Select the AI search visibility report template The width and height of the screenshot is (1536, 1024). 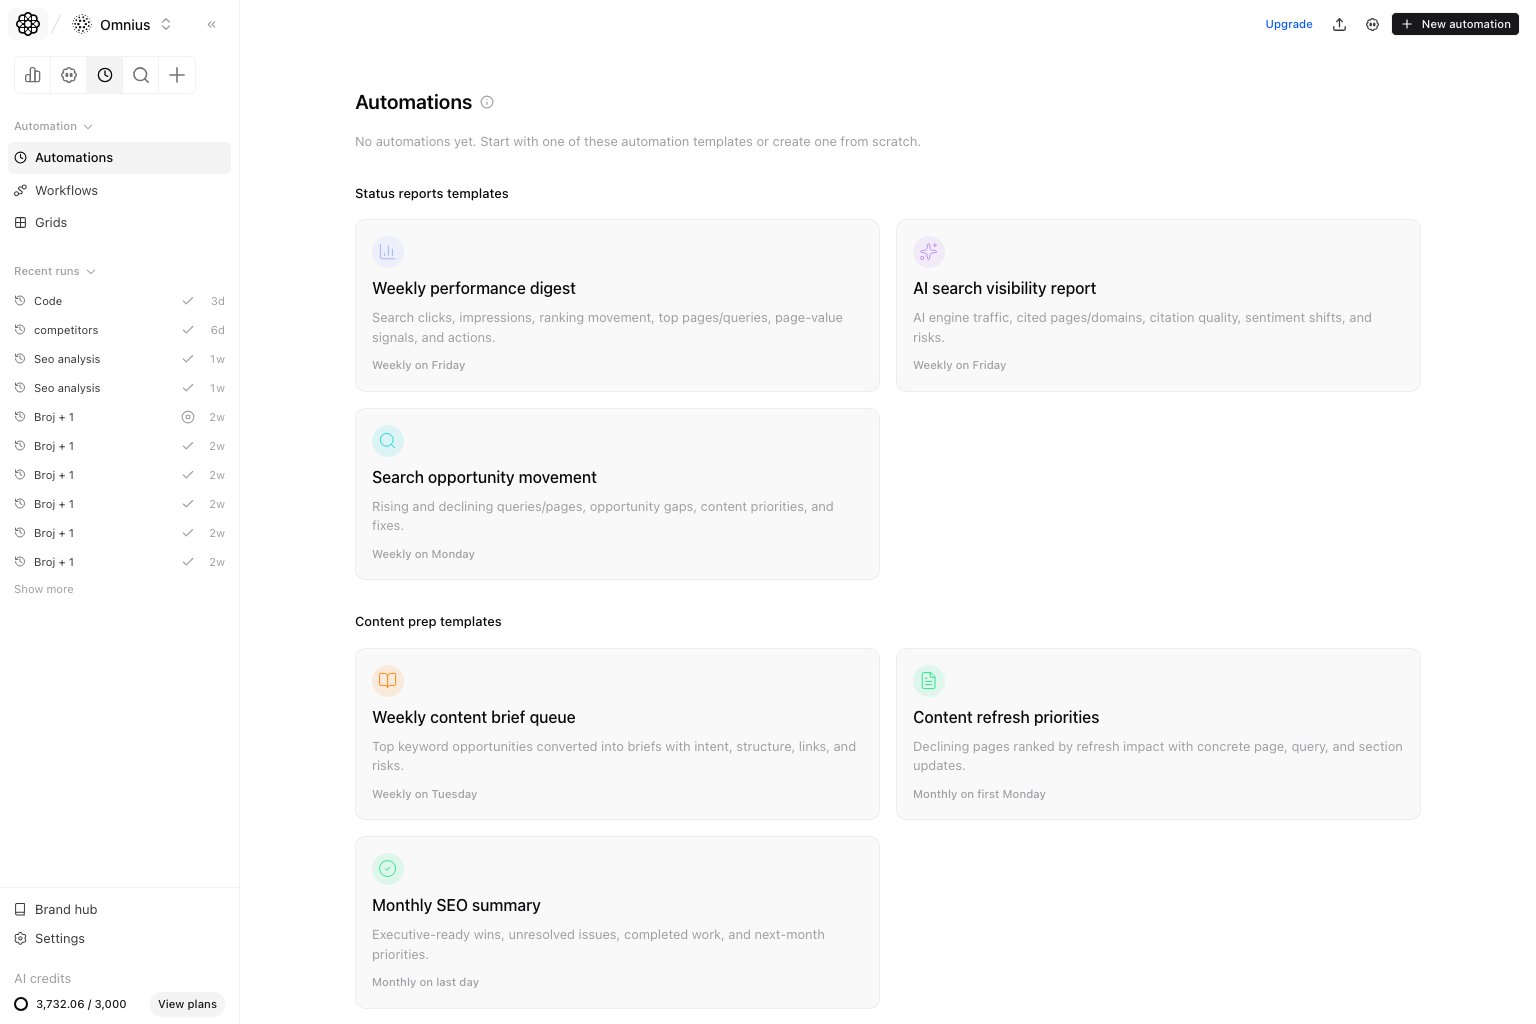click(x=1158, y=305)
